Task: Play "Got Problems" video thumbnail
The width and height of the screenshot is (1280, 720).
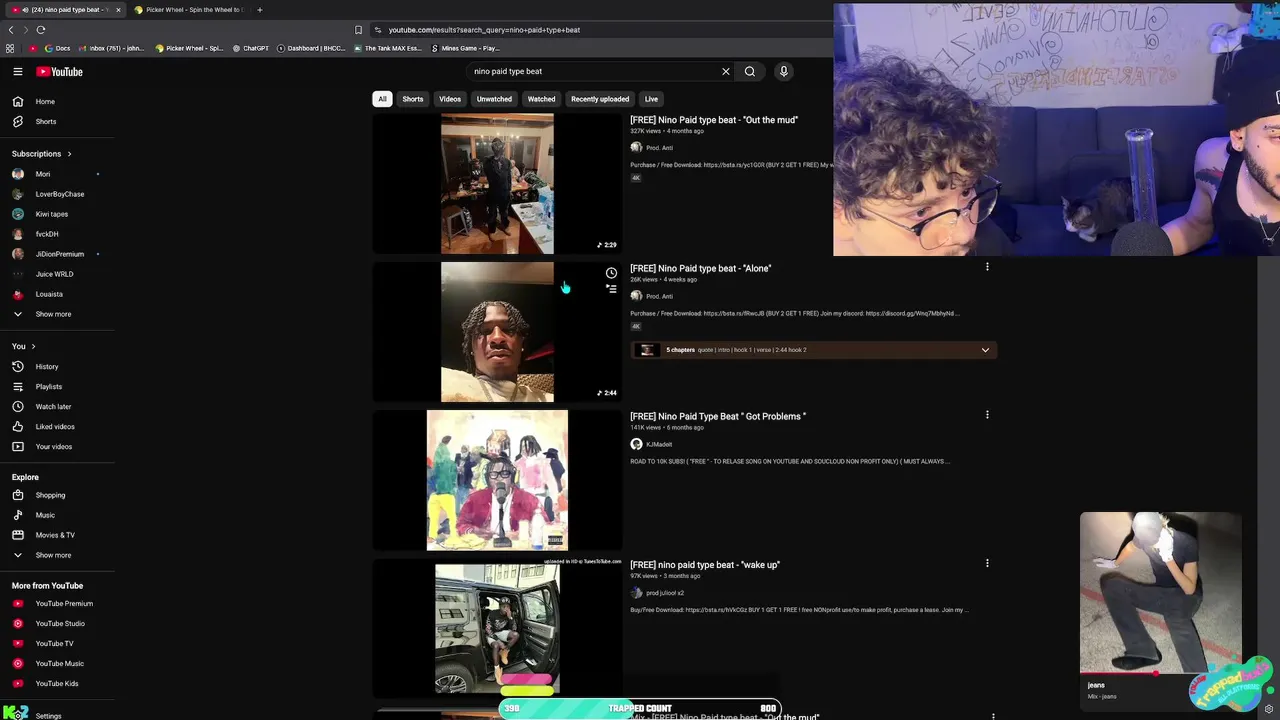Action: (x=497, y=480)
